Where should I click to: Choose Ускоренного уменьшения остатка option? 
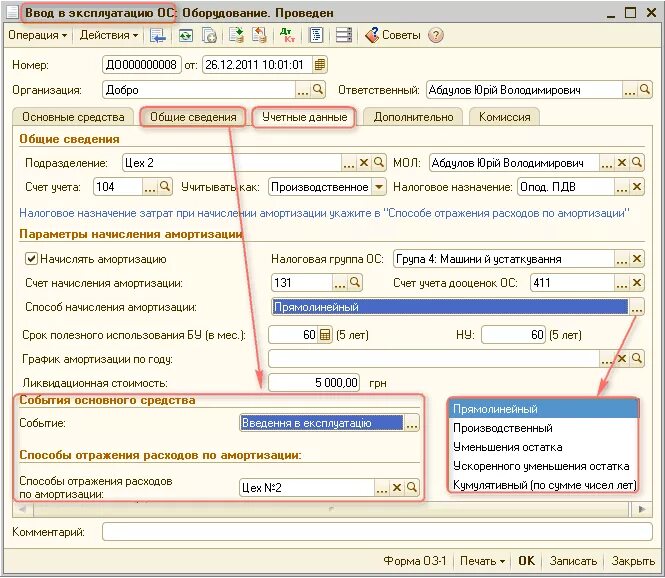(543, 466)
